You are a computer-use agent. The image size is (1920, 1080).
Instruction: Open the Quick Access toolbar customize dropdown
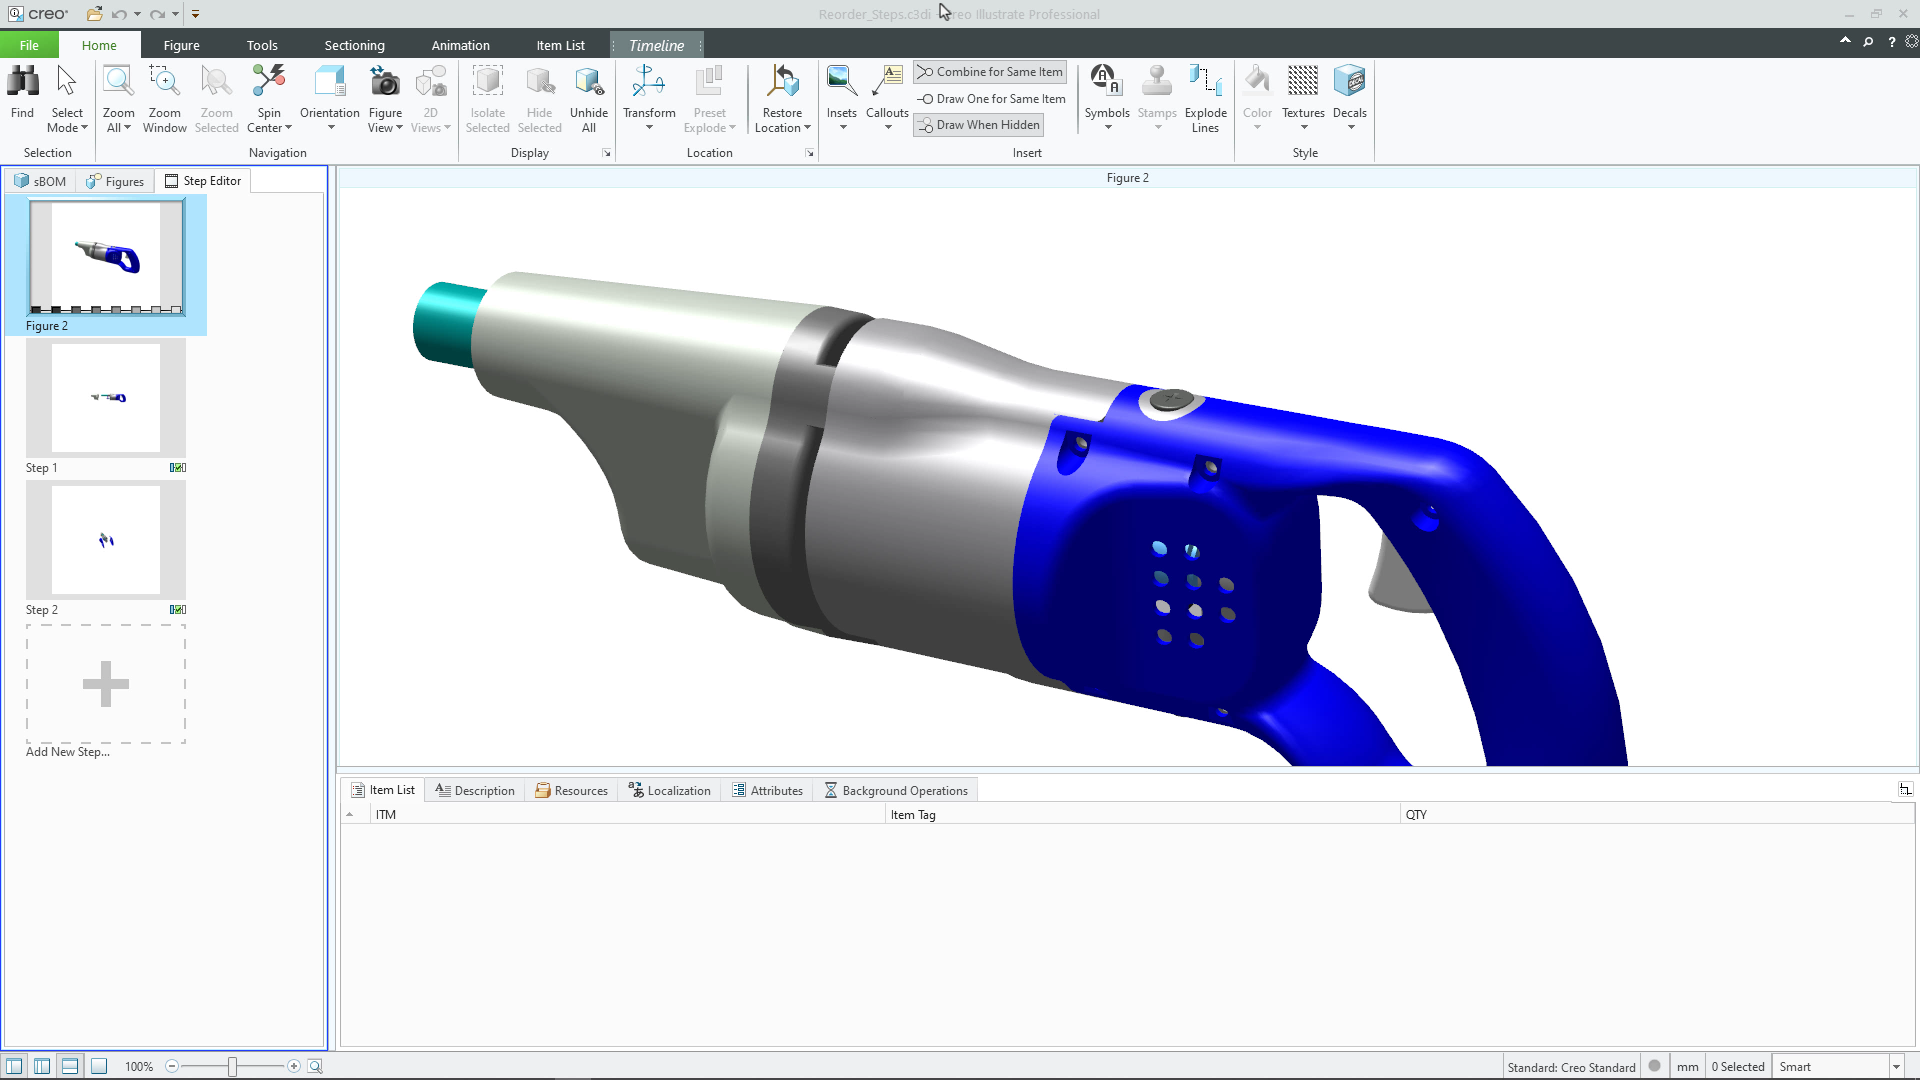(196, 14)
